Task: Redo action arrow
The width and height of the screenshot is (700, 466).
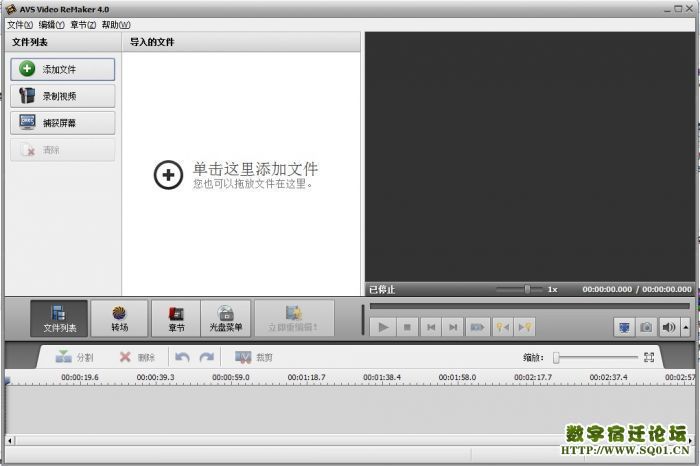Action: (x=206, y=357)
